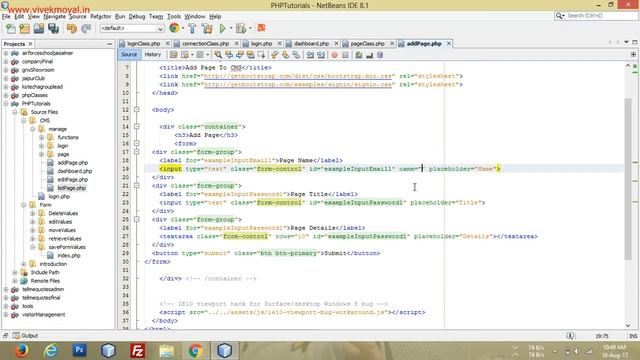This screenshot has width=640, height=360.
Task: Click the Previous Bookmark icon
Action: pos(274,55)
